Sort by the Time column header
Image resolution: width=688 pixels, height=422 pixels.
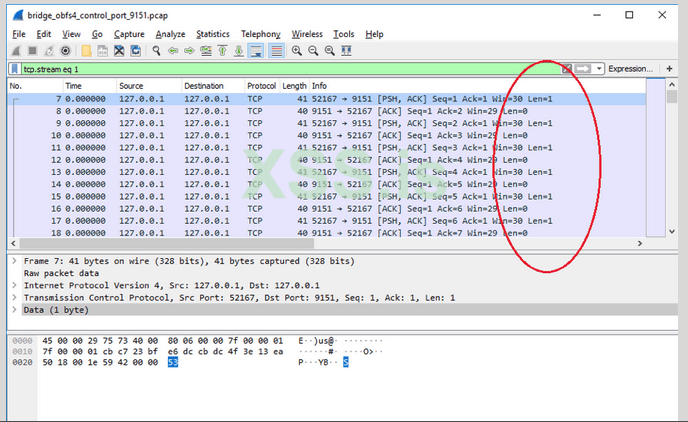pyautogui.click(x=90, y=86)
